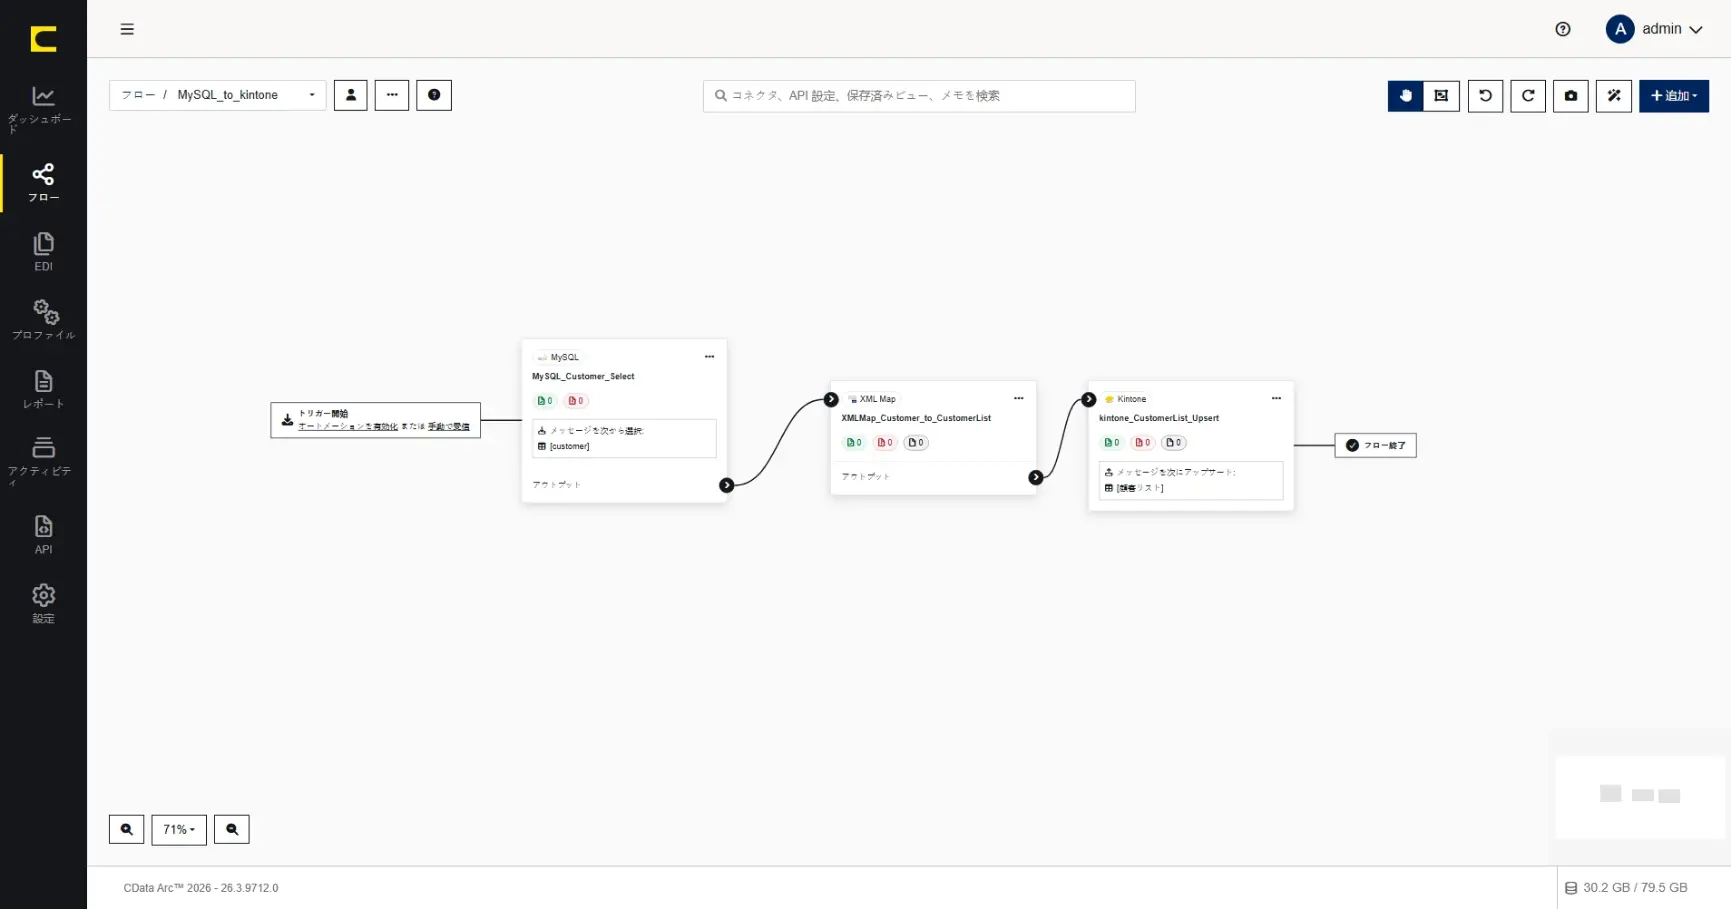
Task: Click the red error count on the Kintone connector
Action: click(x=1143, y=443)
